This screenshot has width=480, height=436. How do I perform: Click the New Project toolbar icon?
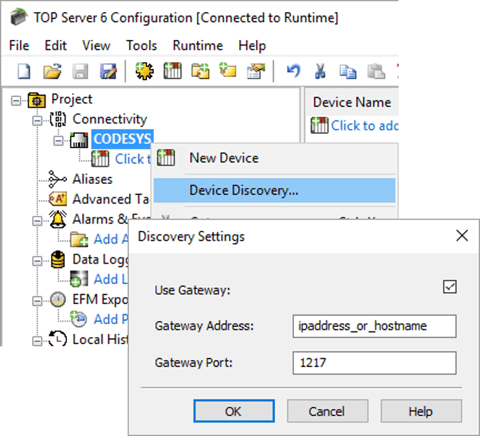coord(24,71)
